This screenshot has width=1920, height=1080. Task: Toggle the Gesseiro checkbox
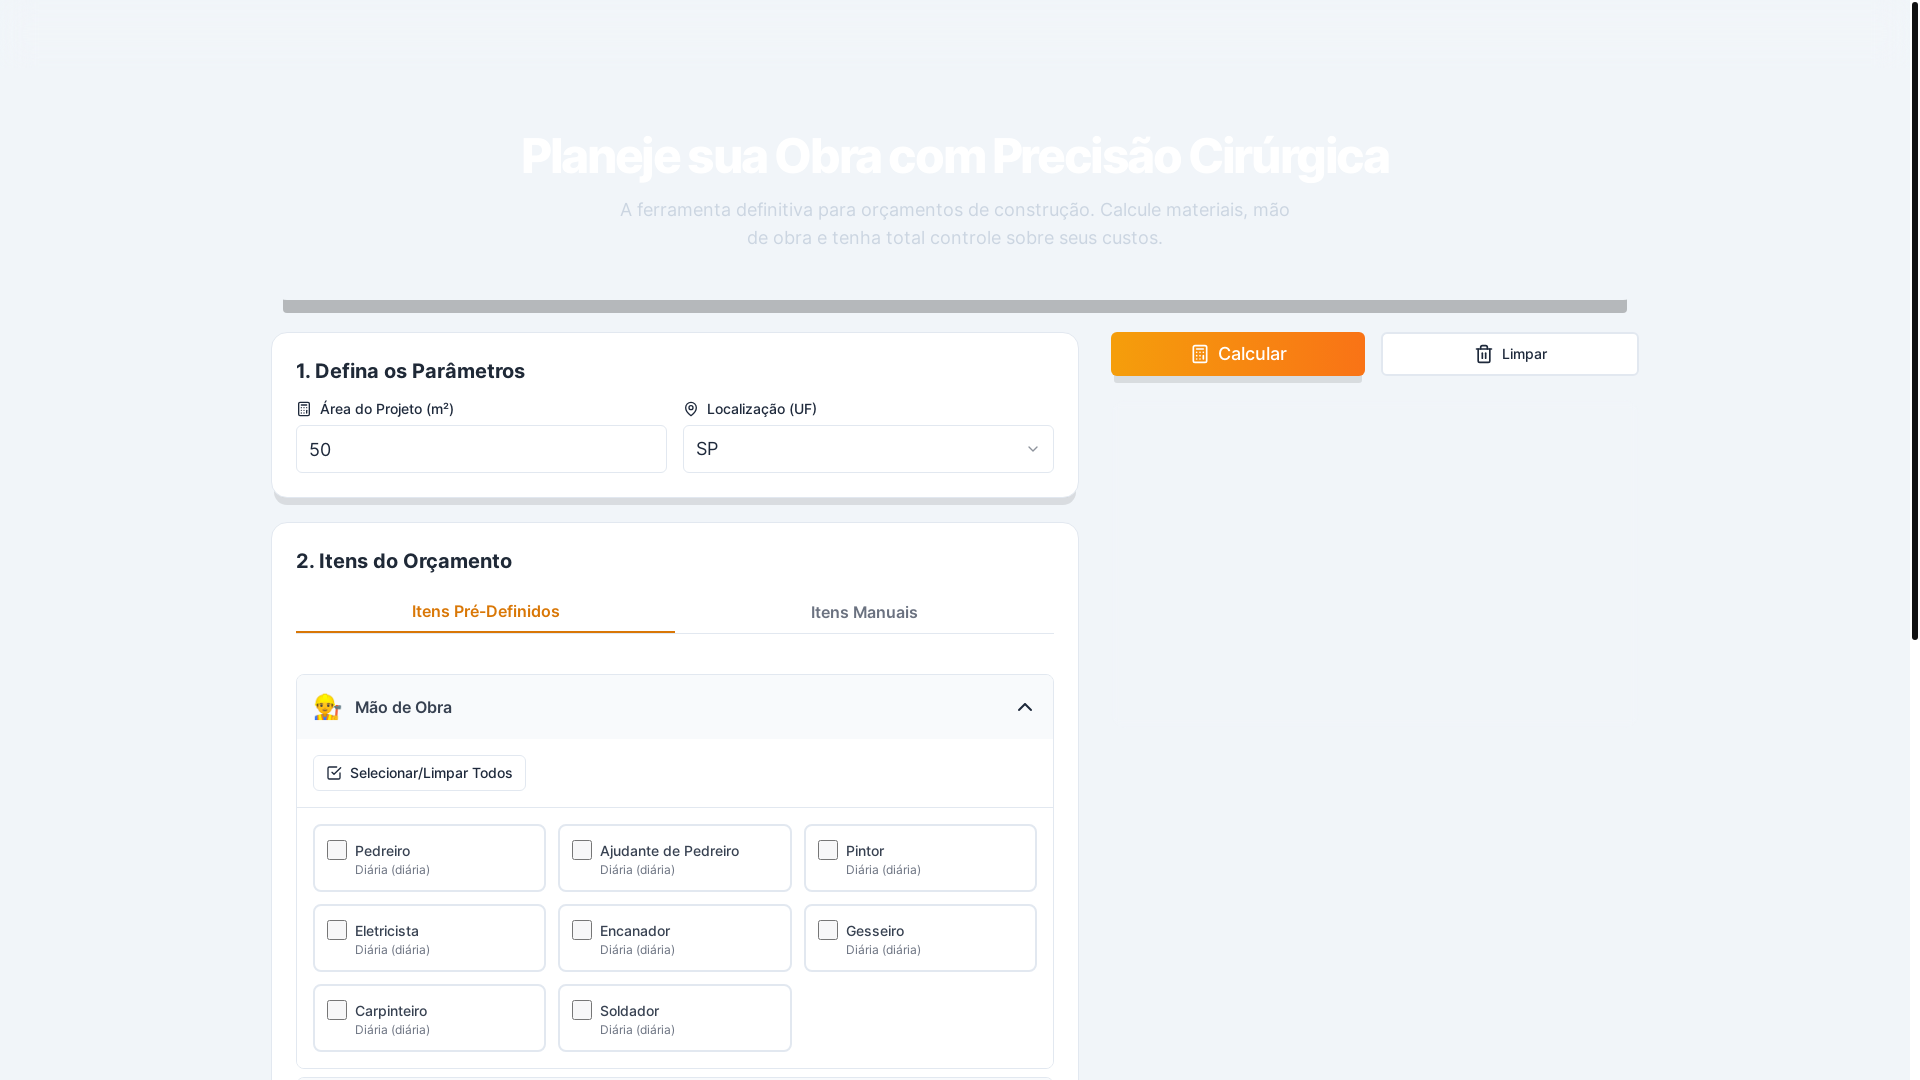[828, 930]
